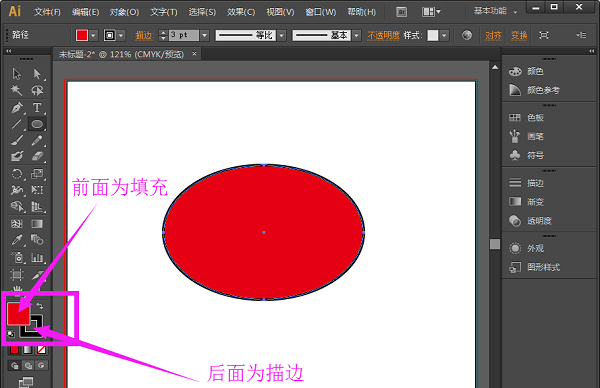This screenshot has height=388, width=600.
Task: Select the Eraser tool
Action: tap(37, 157)
